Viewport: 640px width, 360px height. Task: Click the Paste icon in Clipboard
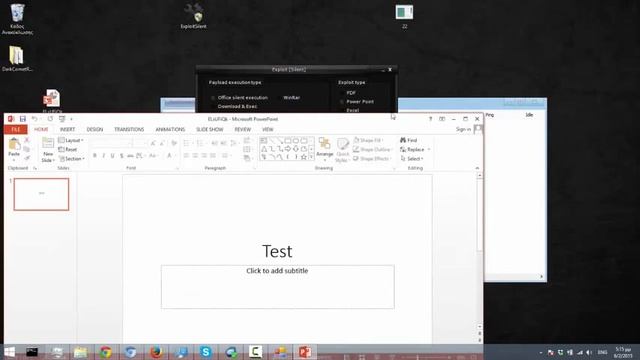(x=14, y=145)
